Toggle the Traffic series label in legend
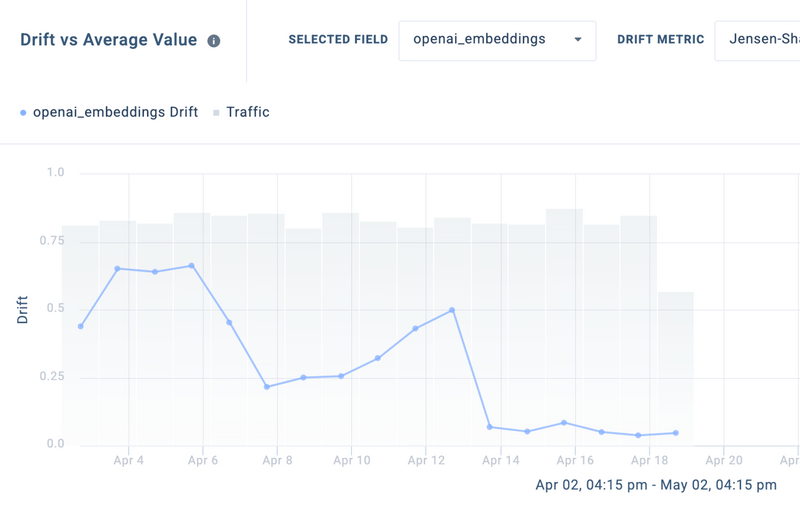Screen dimensions: 800x507 pyautogui.click(x=247, y=112)
